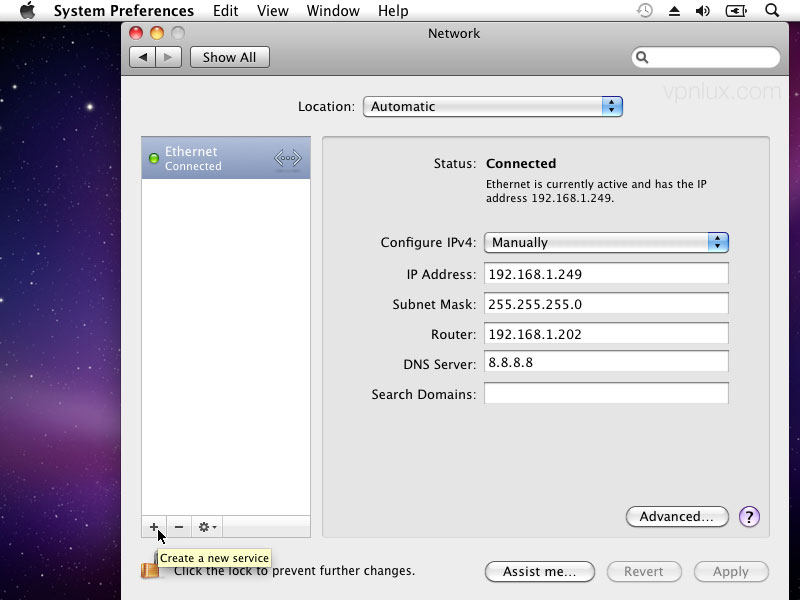Click in the Search Domains field

(x=606, y=393)
